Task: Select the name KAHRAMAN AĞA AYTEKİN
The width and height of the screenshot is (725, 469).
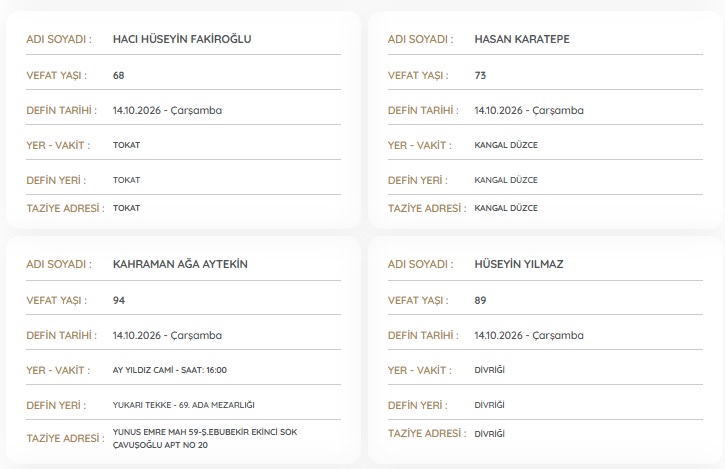Action: [180, 264]
